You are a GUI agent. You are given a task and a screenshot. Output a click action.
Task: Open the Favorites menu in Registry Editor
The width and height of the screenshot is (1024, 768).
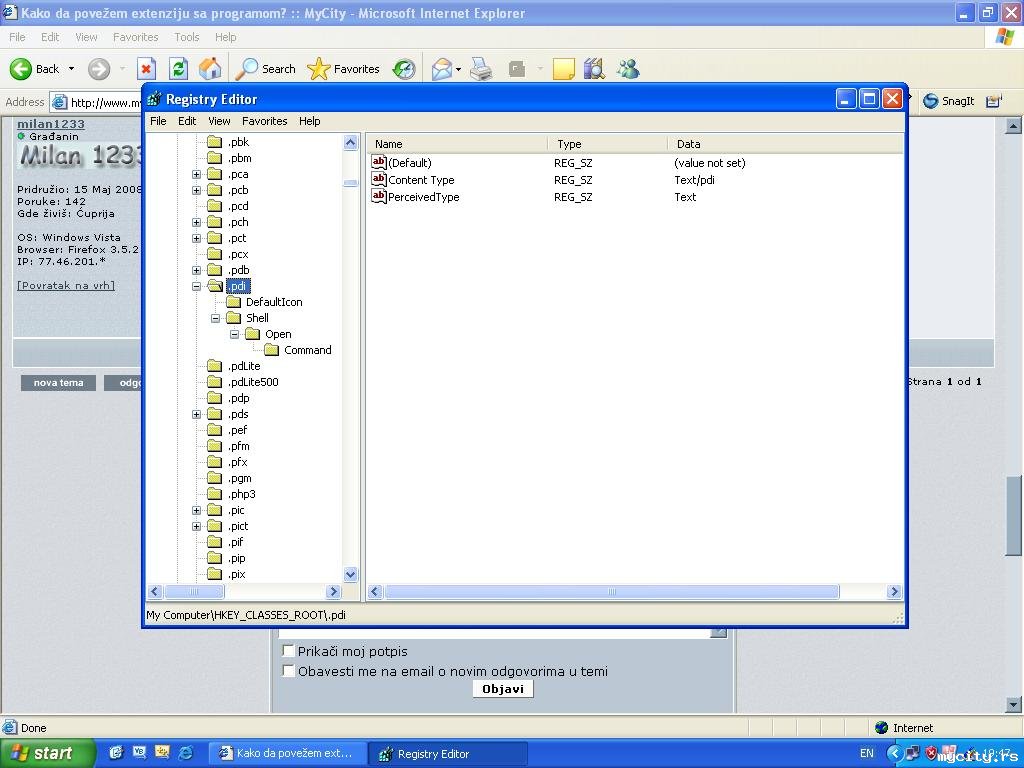pos(264,121)
